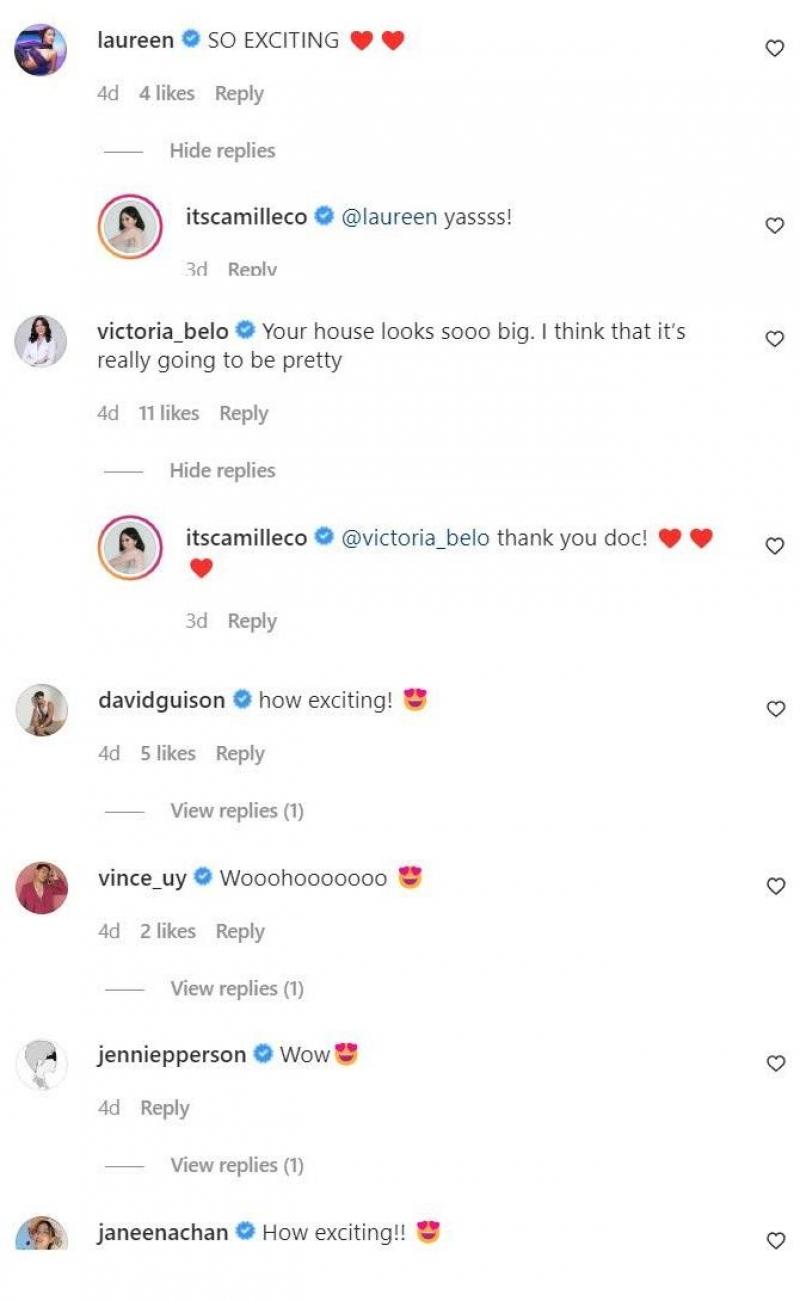
Task: Tap heart on janeenachan's comment
Action: click(x=774, y=1241)
